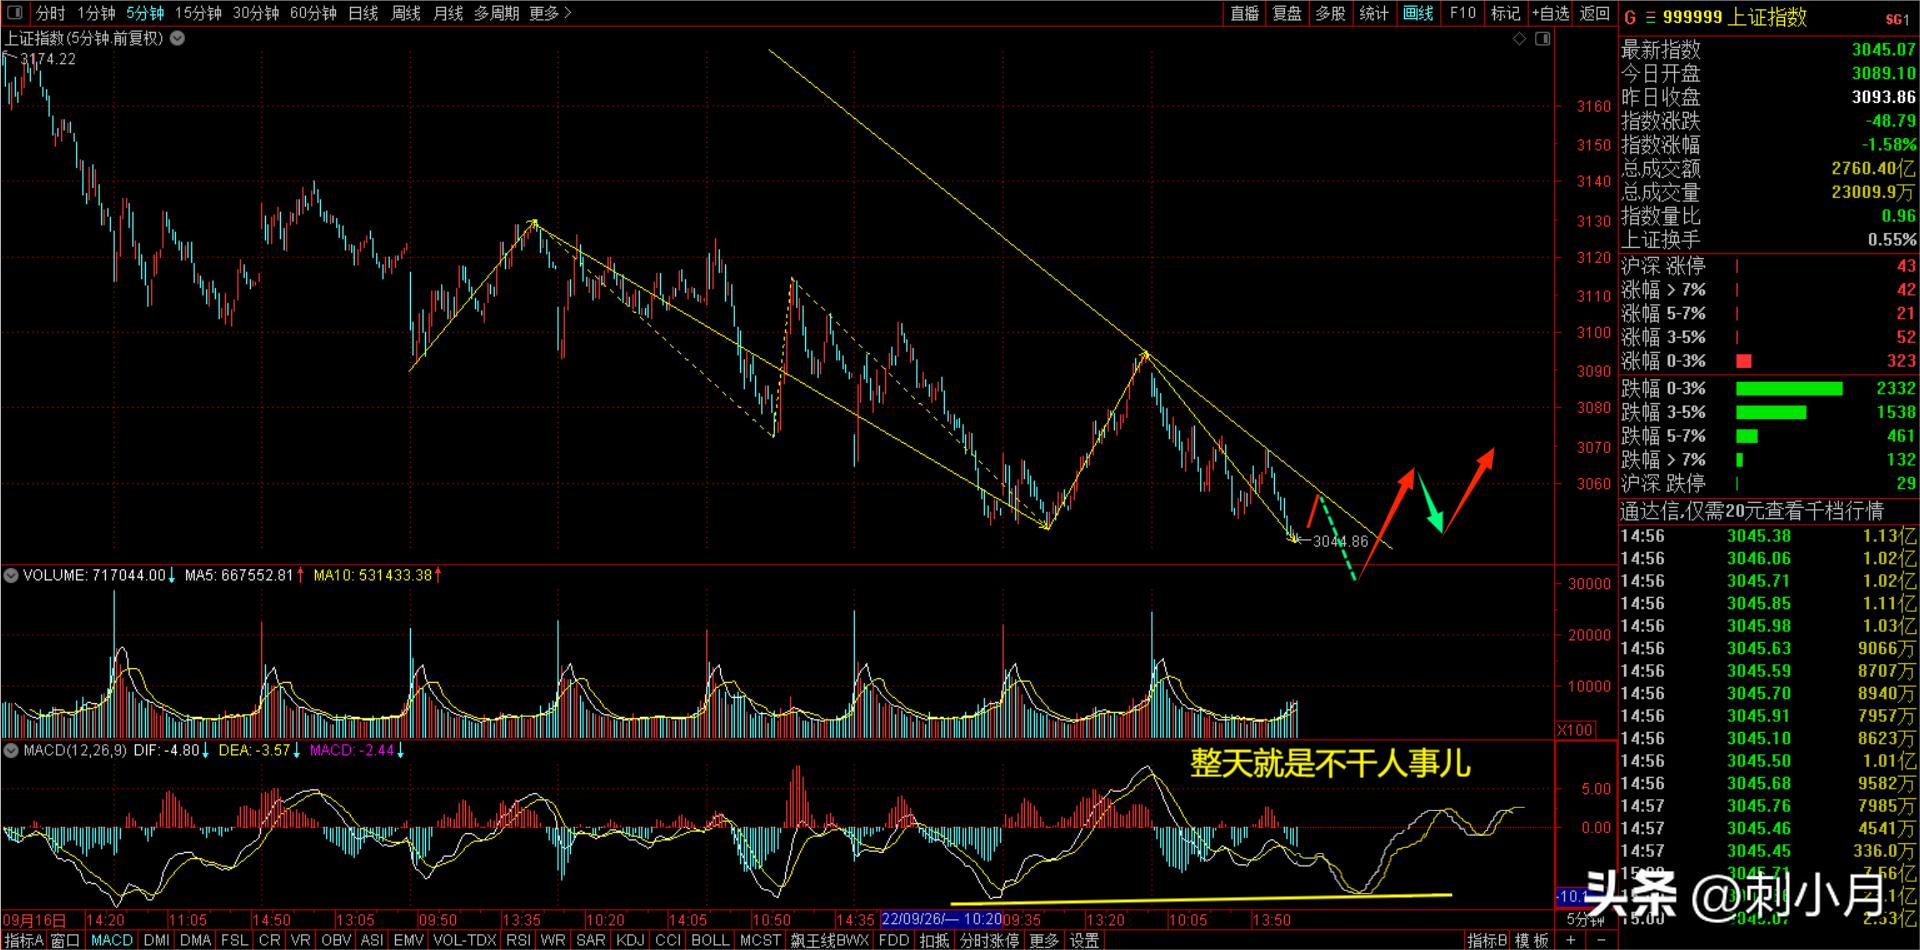This screenshot has height=950, width=1920.
Task: Select the RSI indicator
Action: 518,940
